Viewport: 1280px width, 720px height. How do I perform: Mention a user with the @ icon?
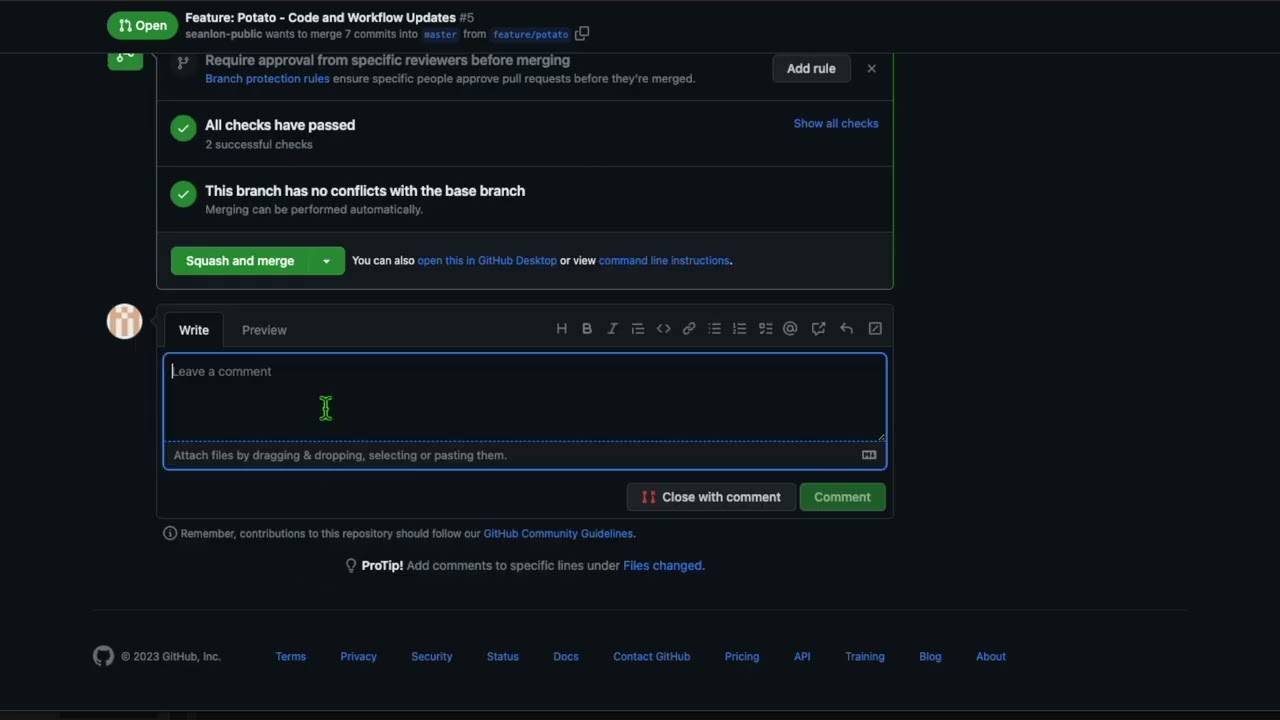coord(790,329)
